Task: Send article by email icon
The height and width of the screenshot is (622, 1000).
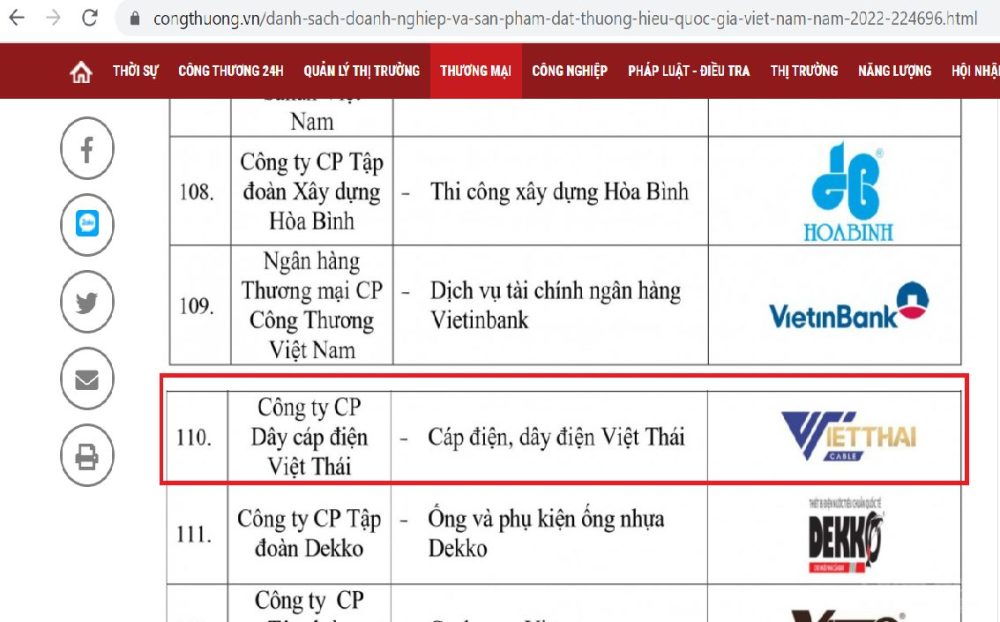Action: [x=87, y=379]
